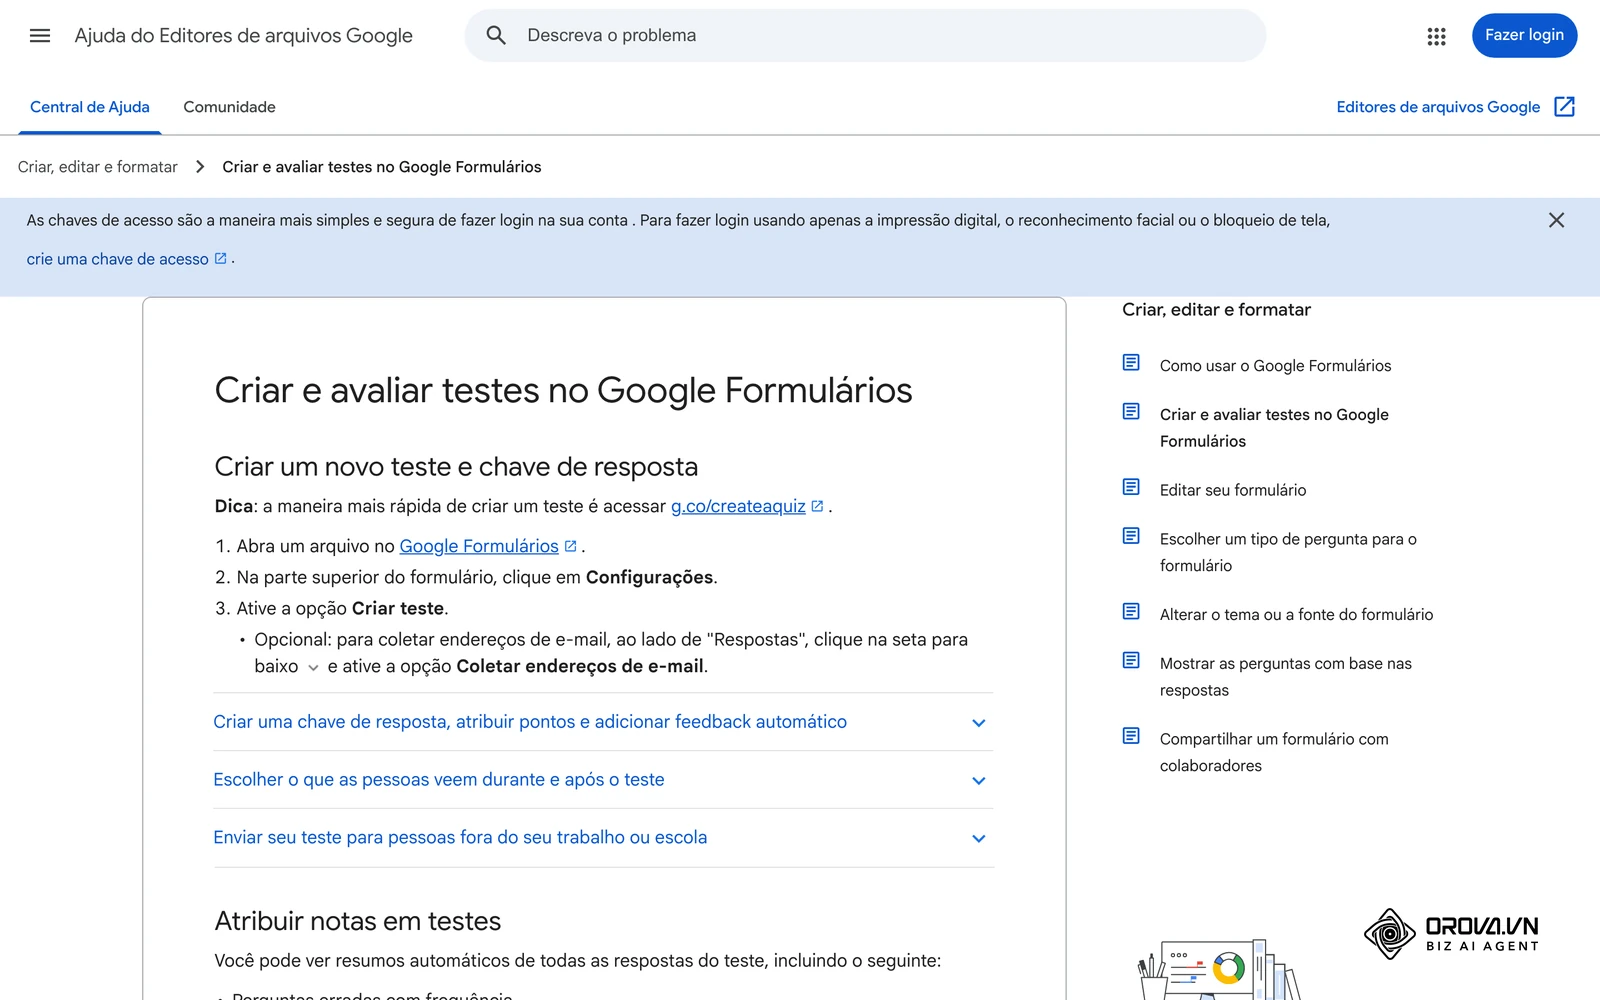Focus the 'Descreva o problema' search field
The image size is (1600, 1000).
(x=865, y=36)
